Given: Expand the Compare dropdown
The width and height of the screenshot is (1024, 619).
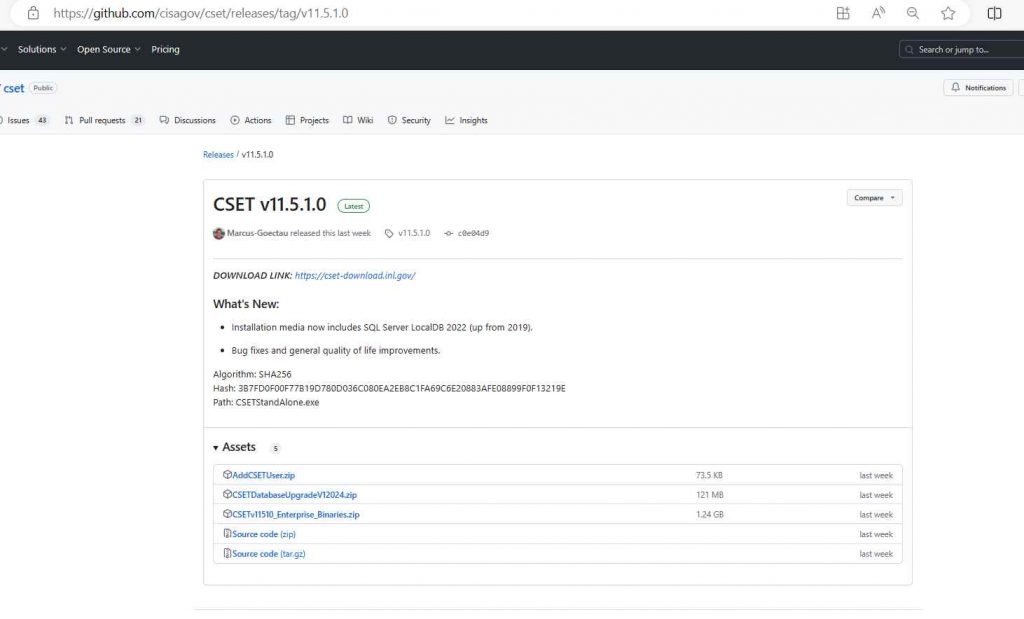Looking at the screenshot, I should pos(874,198).
